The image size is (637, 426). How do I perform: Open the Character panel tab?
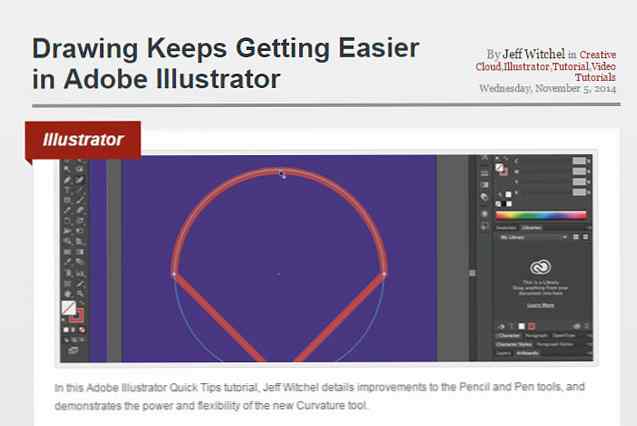coord(509,335)
